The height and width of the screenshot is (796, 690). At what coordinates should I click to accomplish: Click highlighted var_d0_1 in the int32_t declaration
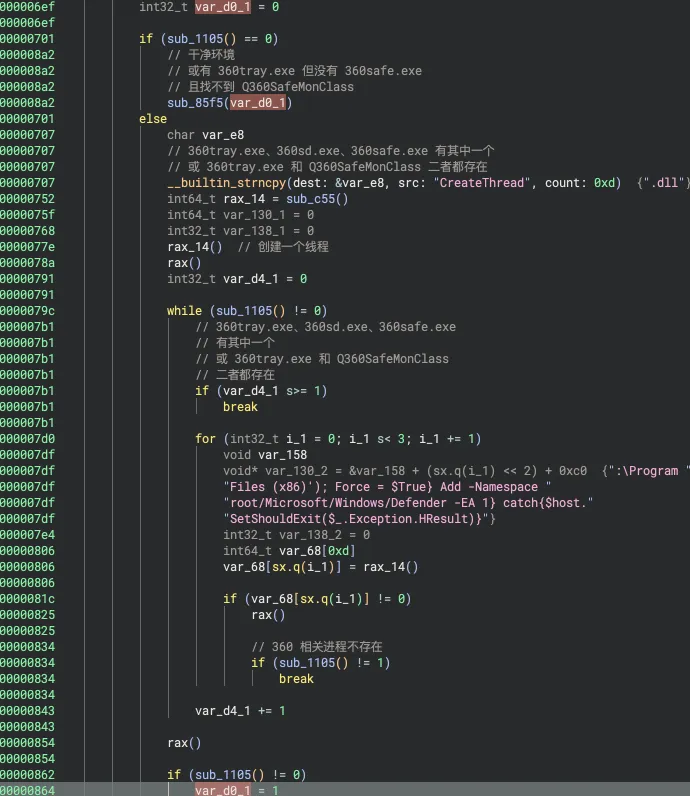223,7
